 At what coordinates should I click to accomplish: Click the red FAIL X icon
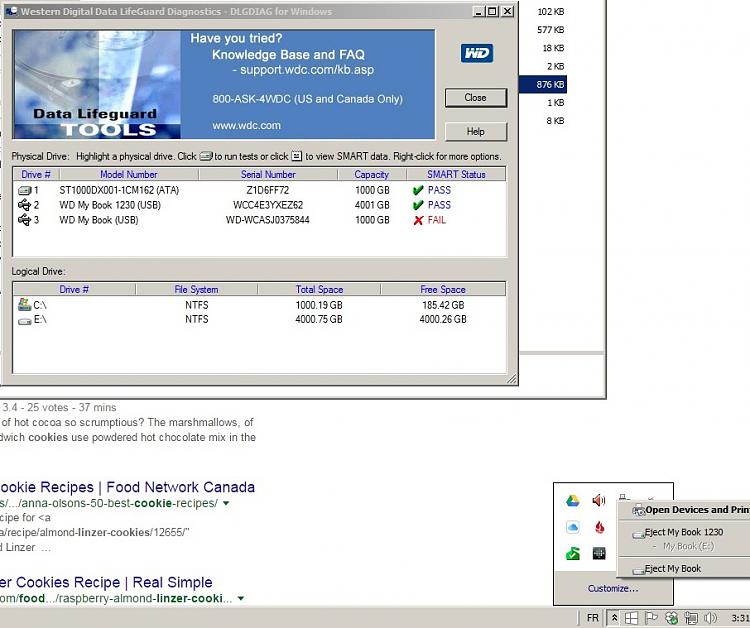(418, 220)
